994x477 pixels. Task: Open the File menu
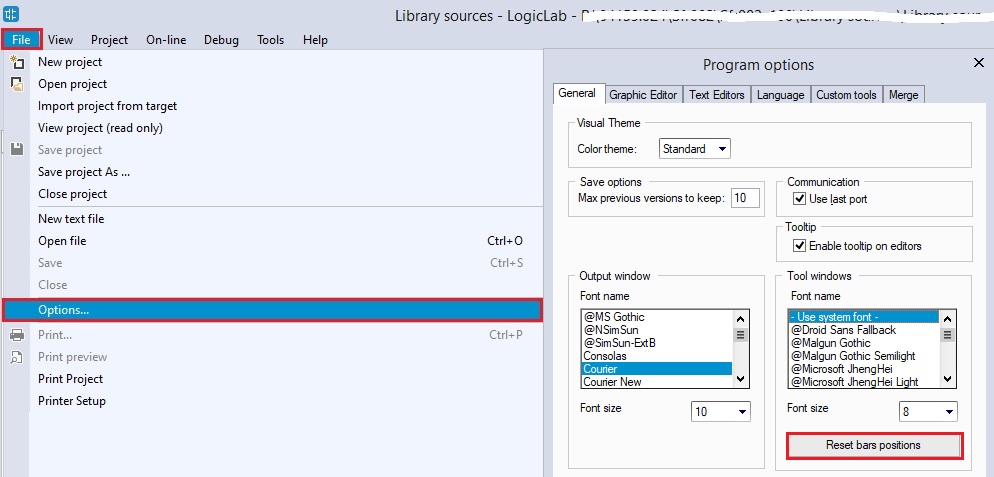click(21, 39)
